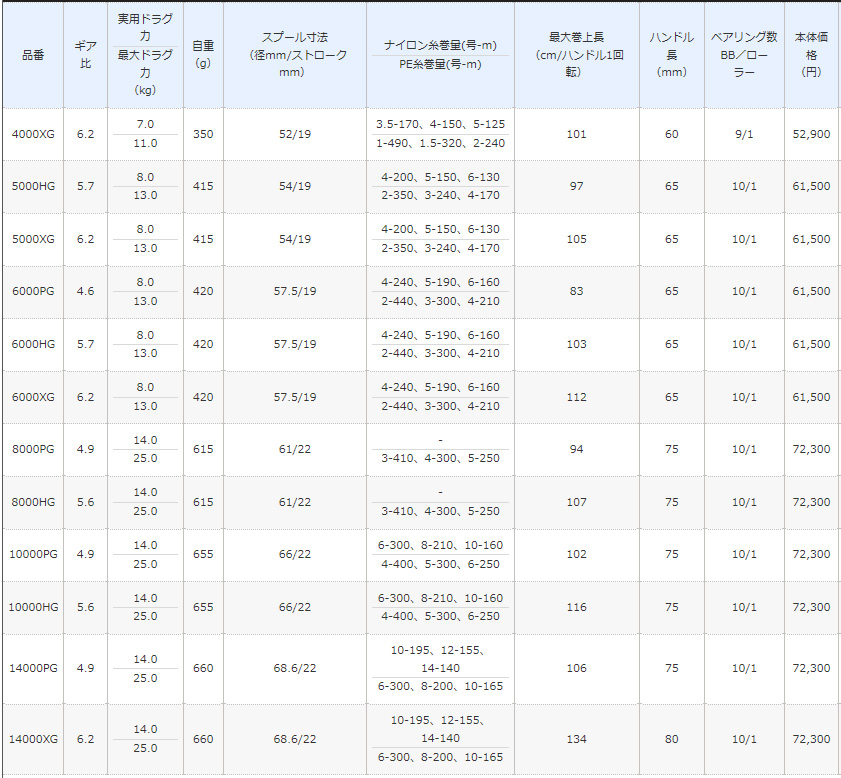The height and width of the screenshot is (778, 841).
Task: Click the 107 retrieve length value
Action: point(577,502)
